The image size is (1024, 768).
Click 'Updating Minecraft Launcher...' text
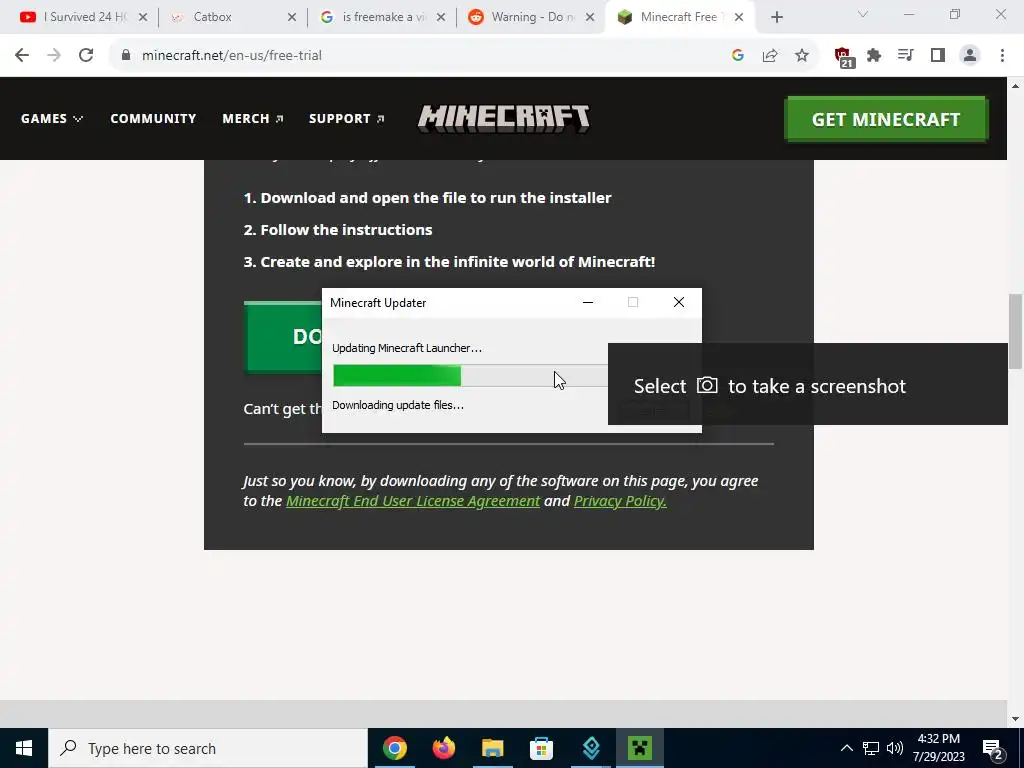pos(407,348)
